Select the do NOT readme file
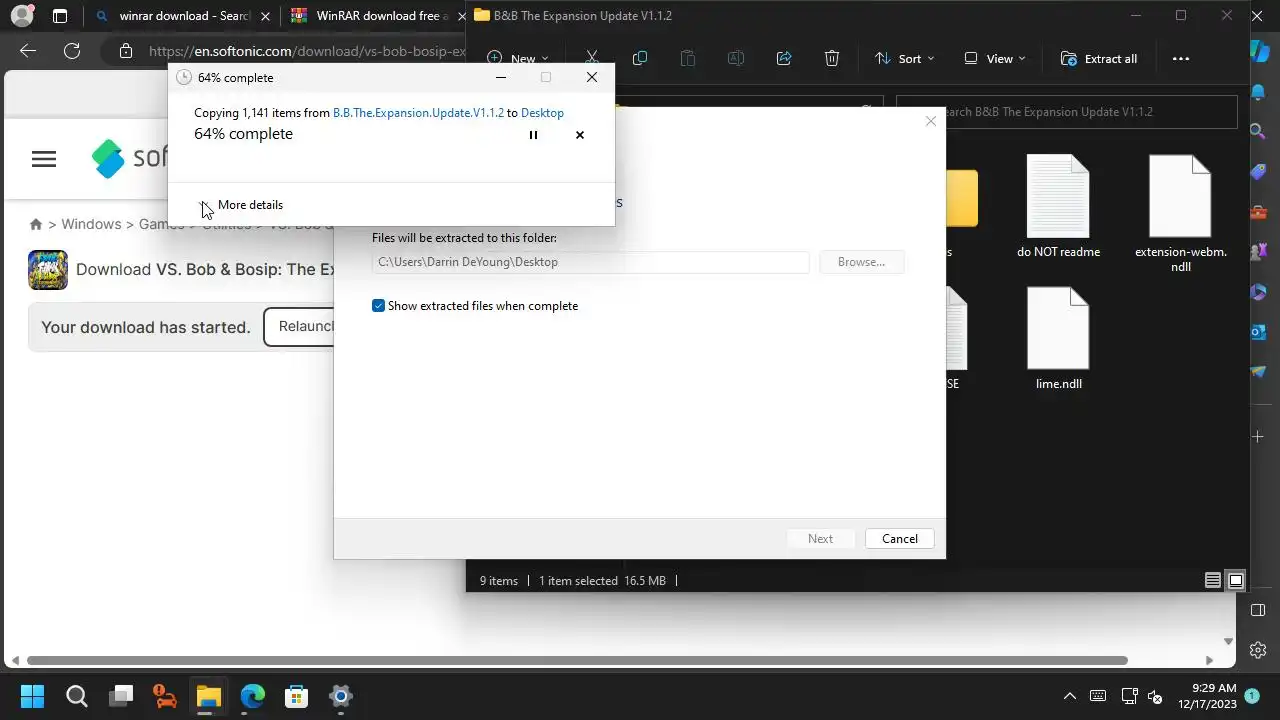The image size is (1280, 720). click(1058, 207)
